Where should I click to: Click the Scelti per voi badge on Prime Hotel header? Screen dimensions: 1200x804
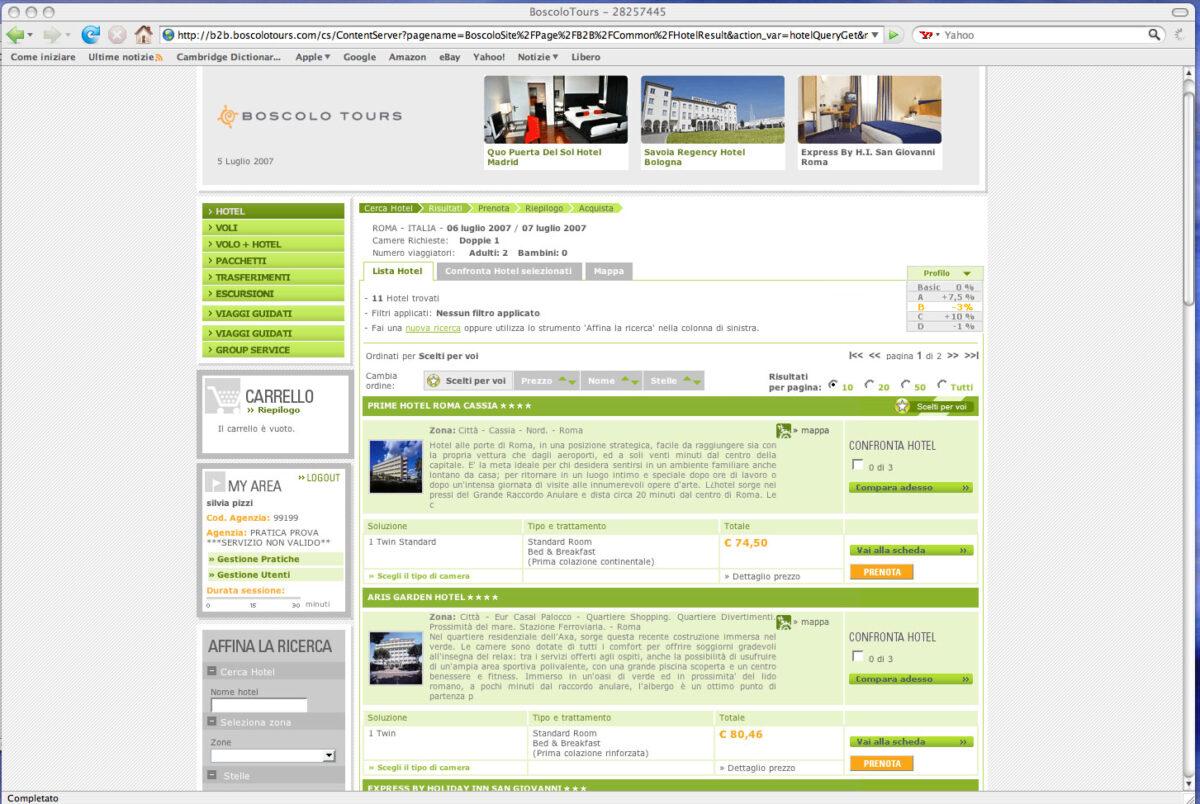click(x=934, y=406)
